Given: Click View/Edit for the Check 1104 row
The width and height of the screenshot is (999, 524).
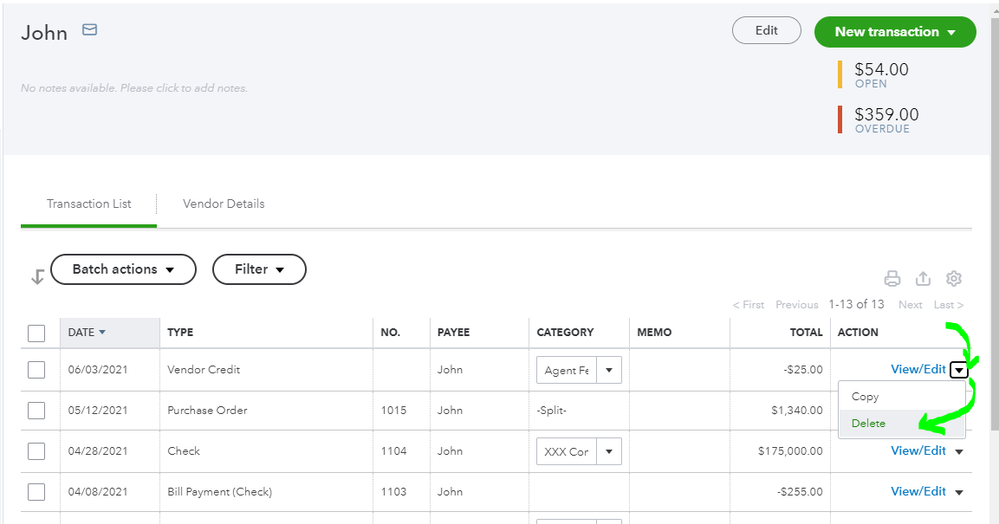Looking at the screenshot, I should click(x=918, y=451).
